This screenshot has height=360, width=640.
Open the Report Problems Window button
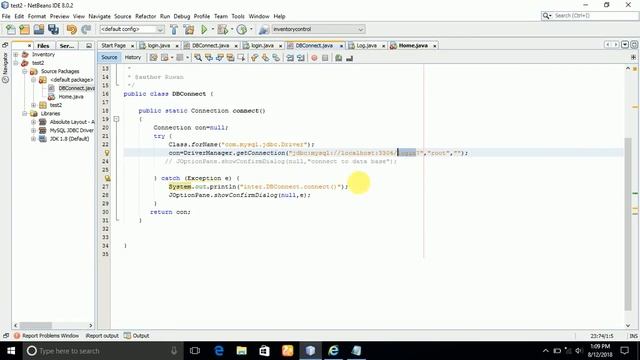pyautogui.click(x=46, y=336)
